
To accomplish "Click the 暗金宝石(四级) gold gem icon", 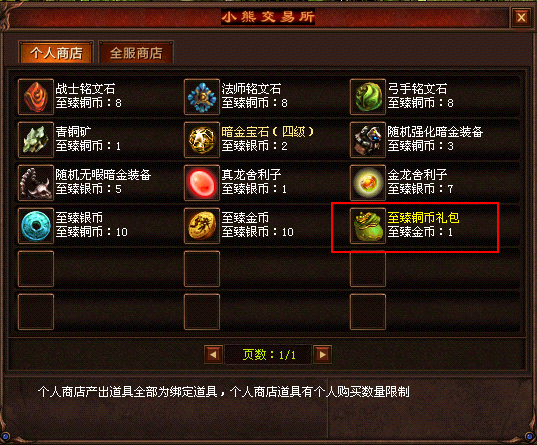I will pos(202,139).
